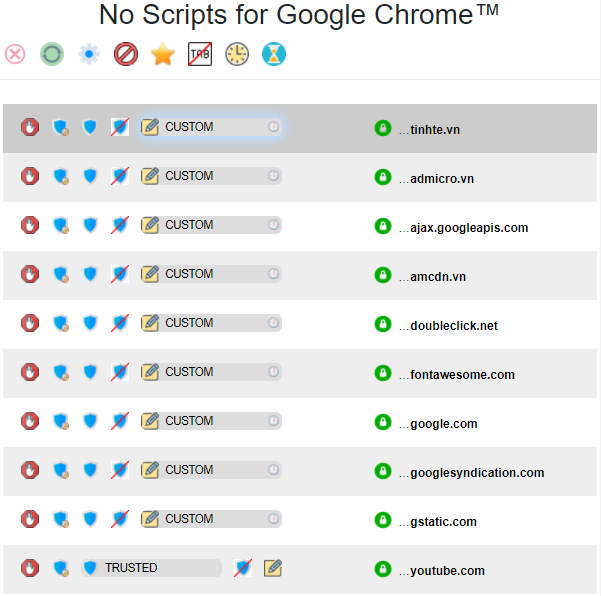Image resolution: width=601 pixels, height=596 pixels.
Task: Set amcdn.vn to Untrusted crossed shield
Action: coord(120,274)
